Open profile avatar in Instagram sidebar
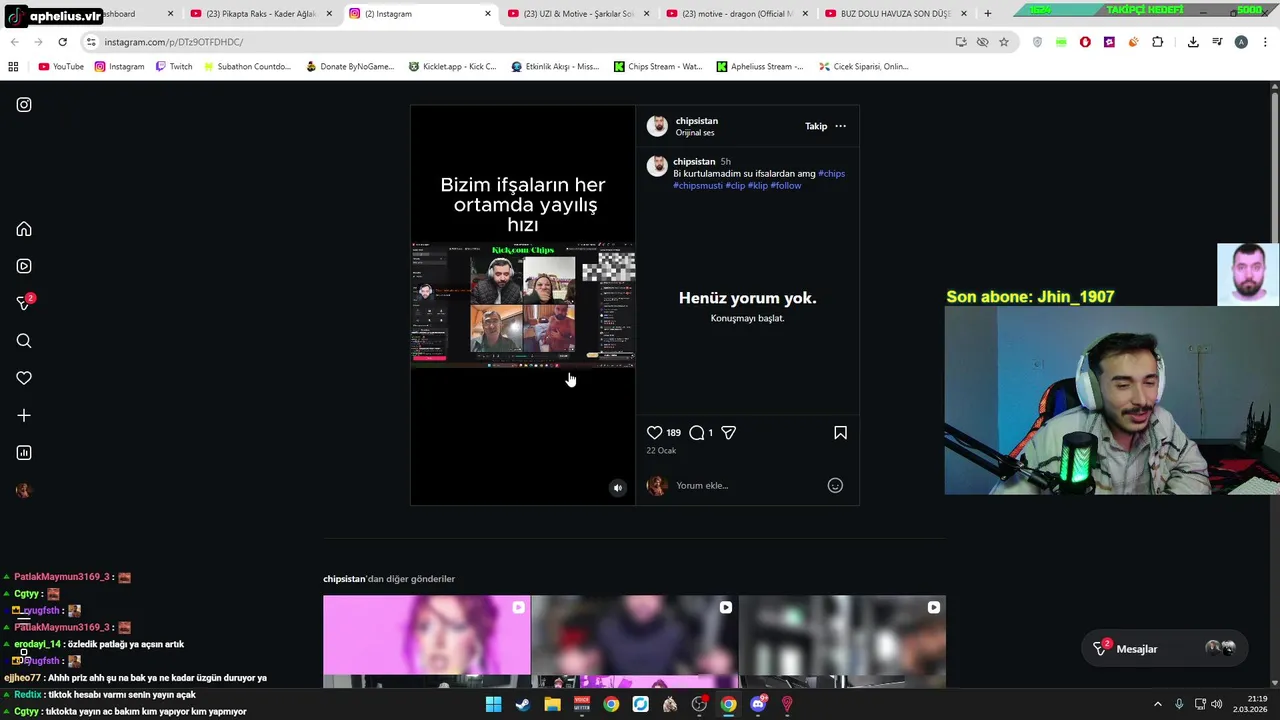Viewport: 1280px width, 720px height. pos(24,490)
